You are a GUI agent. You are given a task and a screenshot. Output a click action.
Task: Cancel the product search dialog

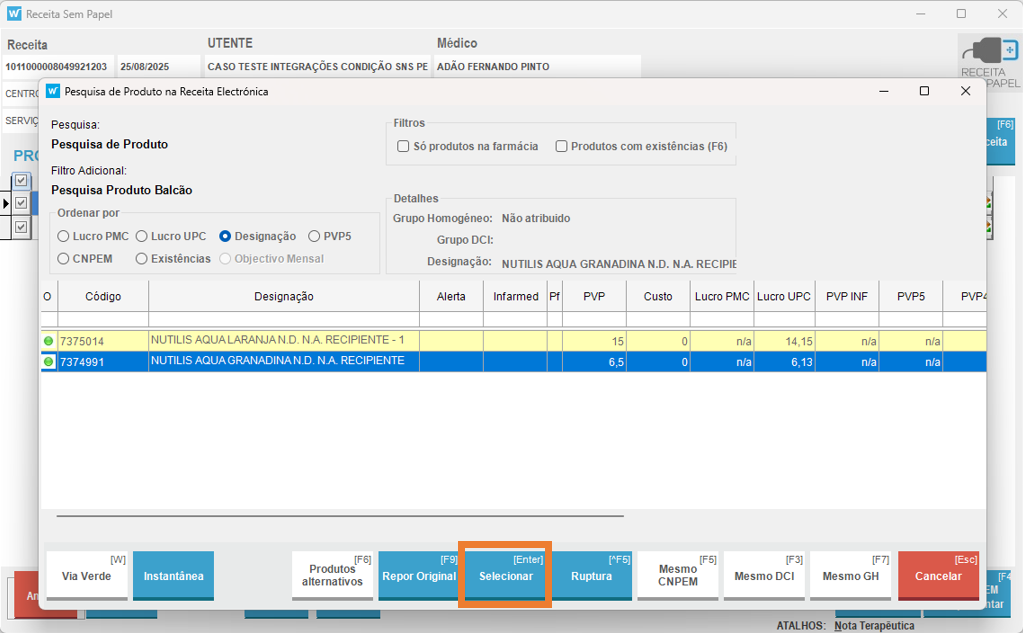(x=939, y=576)
